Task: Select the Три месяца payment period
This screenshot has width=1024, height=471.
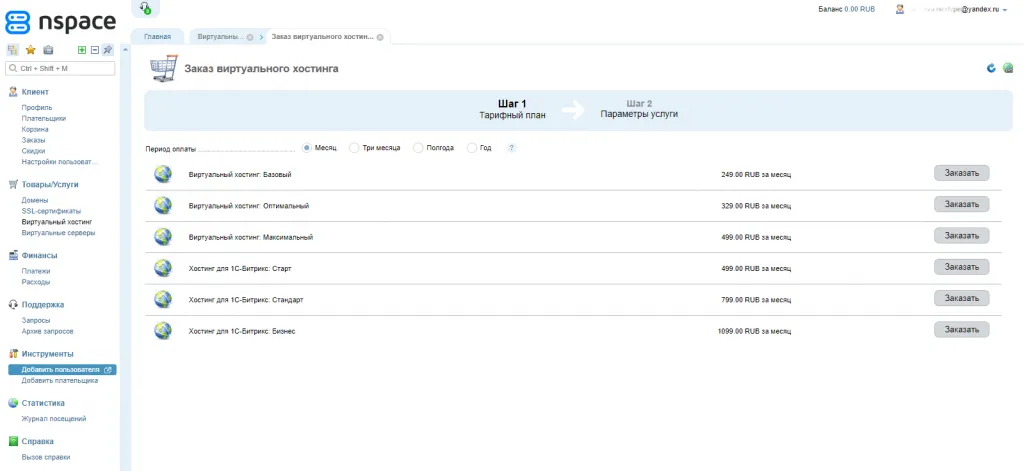Action: 354,148
